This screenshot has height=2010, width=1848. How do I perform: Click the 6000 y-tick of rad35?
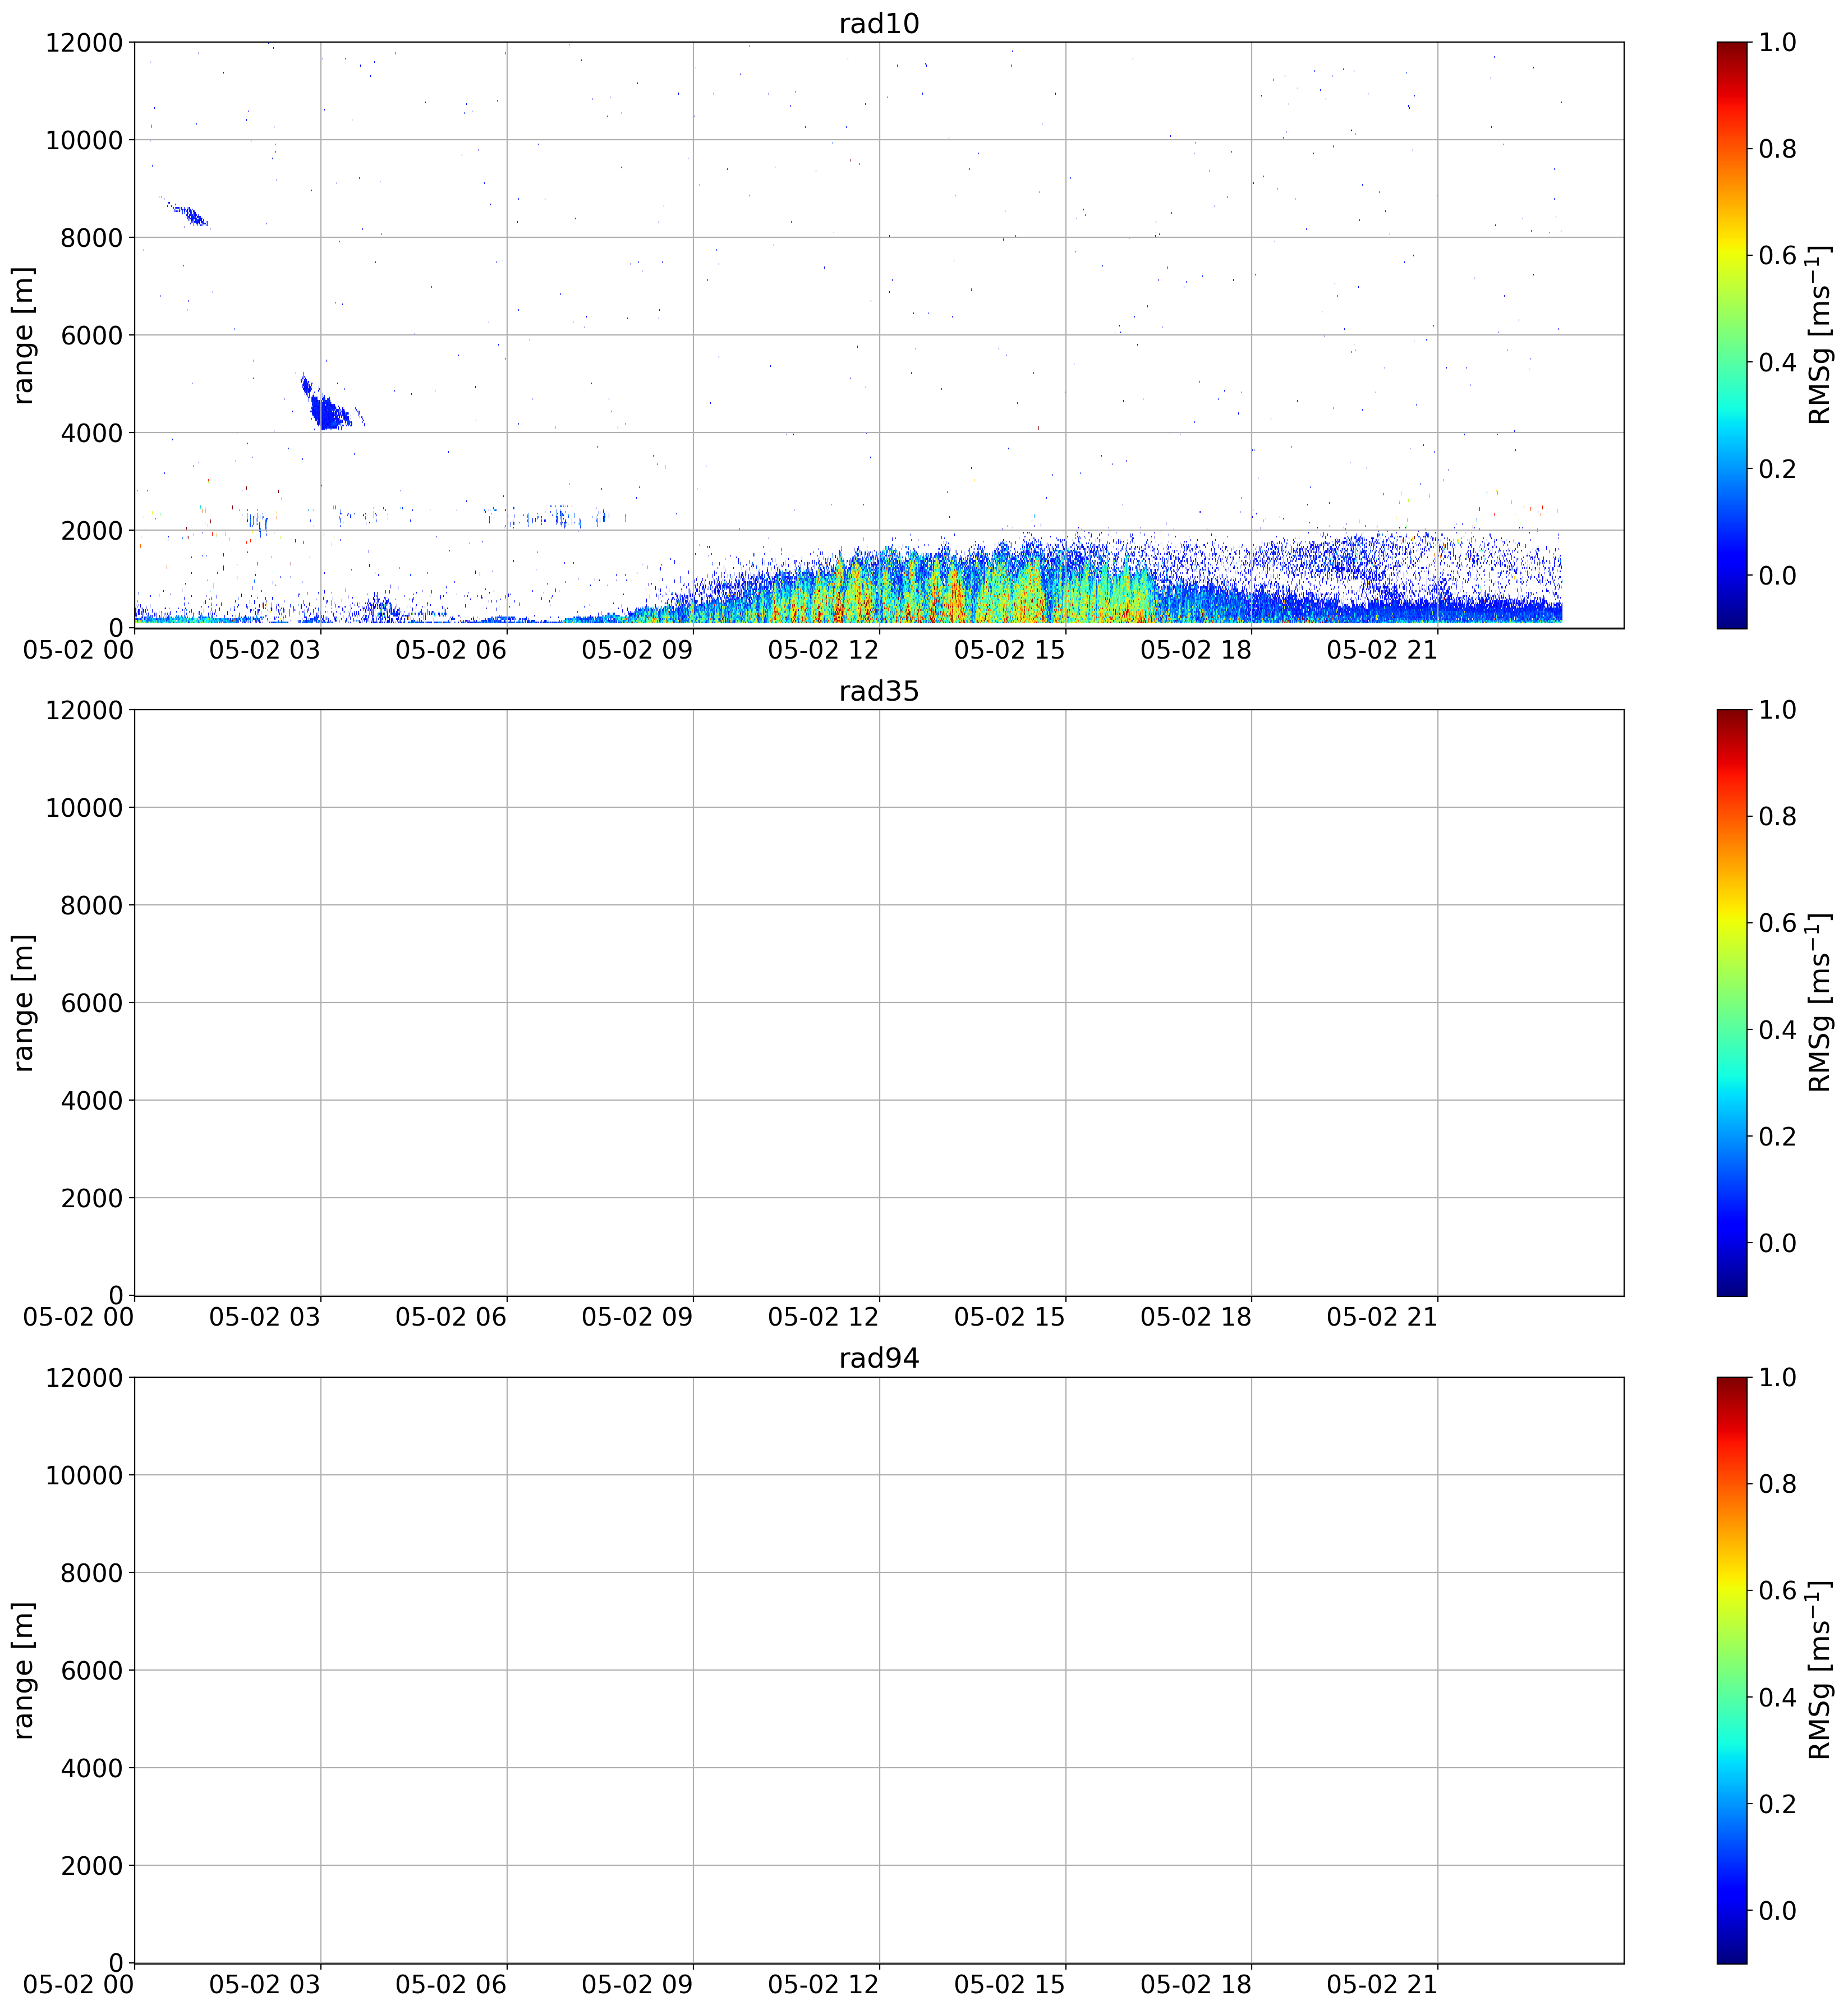pyautogui.click(x=91, y=1003)
